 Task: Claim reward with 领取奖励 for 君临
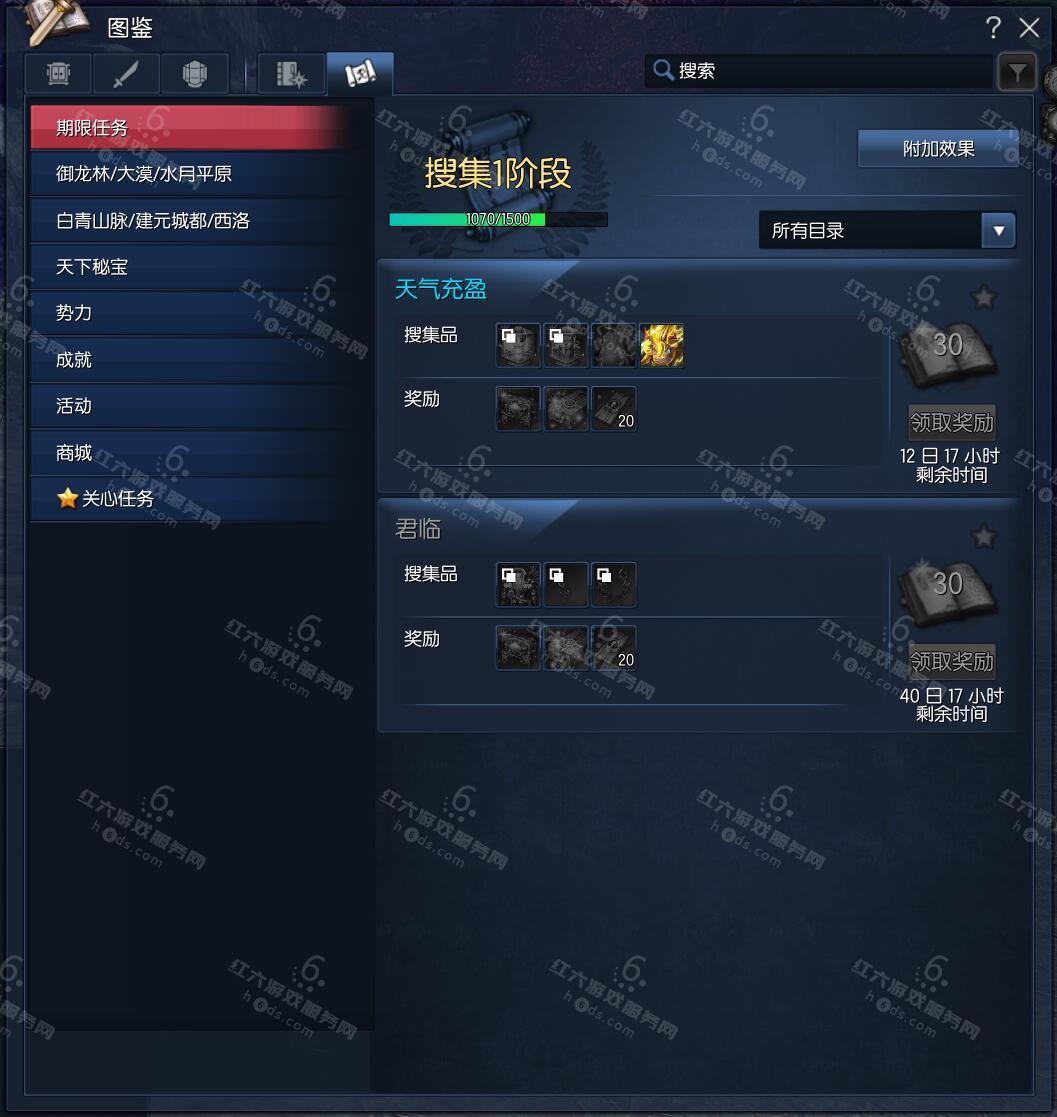coord(952,662)
